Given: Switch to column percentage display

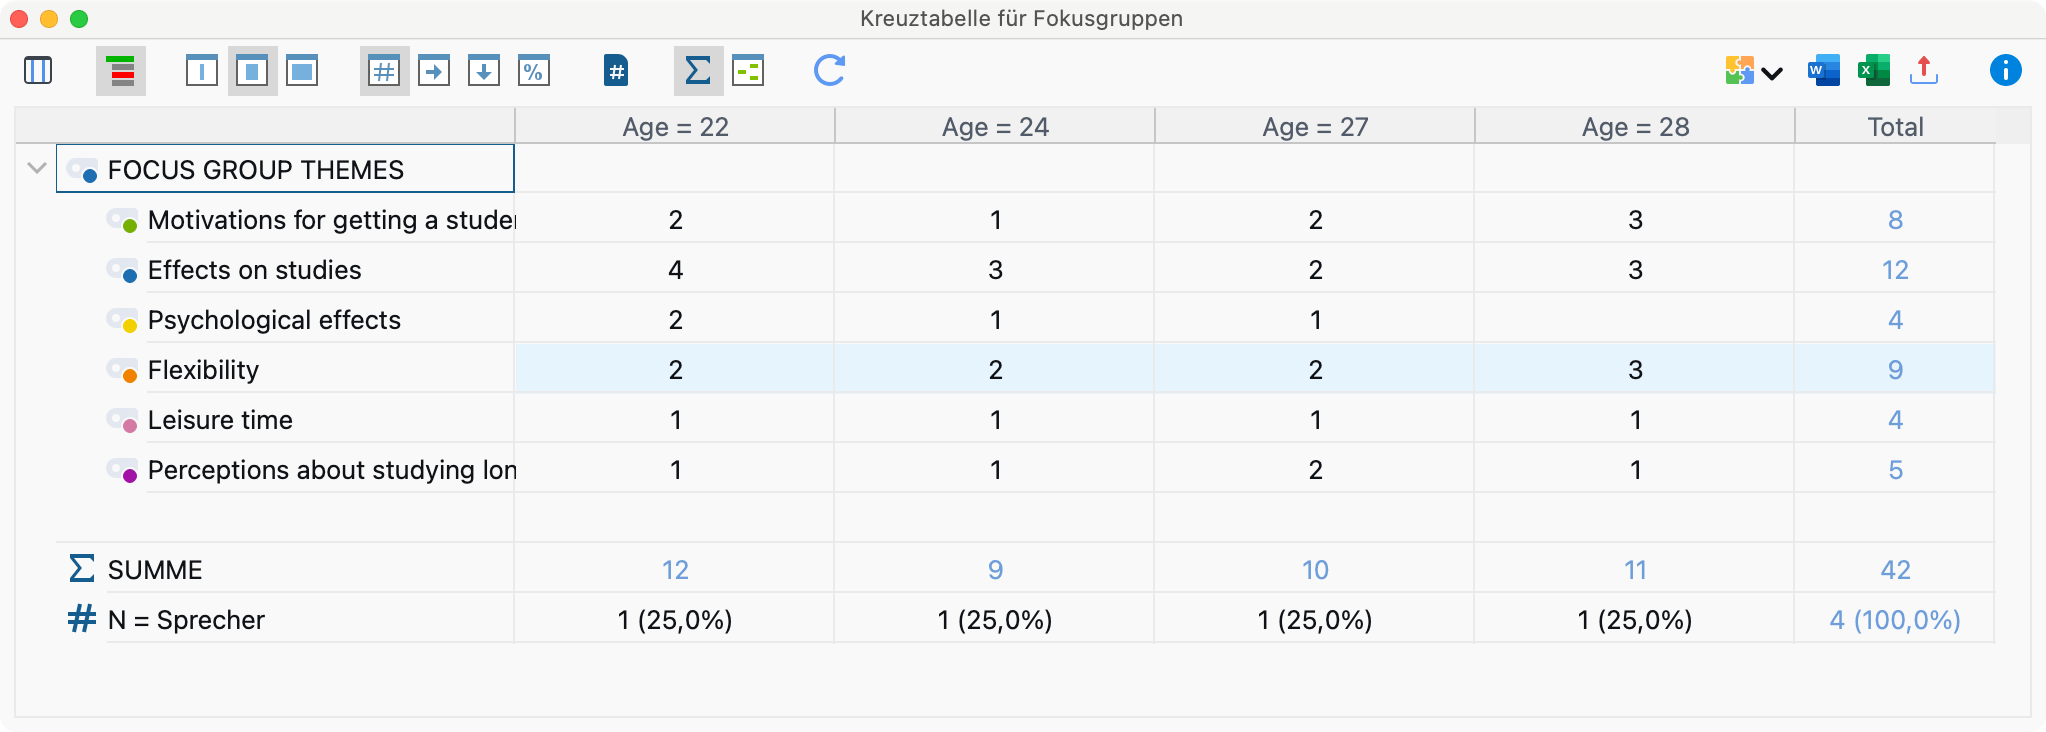Looking at the screenshot, I should tap(484, 71).
